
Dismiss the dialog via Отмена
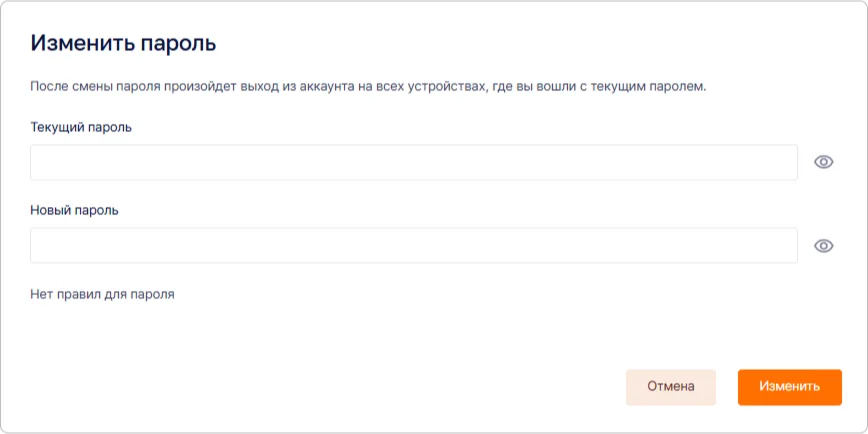click(670, 387)
